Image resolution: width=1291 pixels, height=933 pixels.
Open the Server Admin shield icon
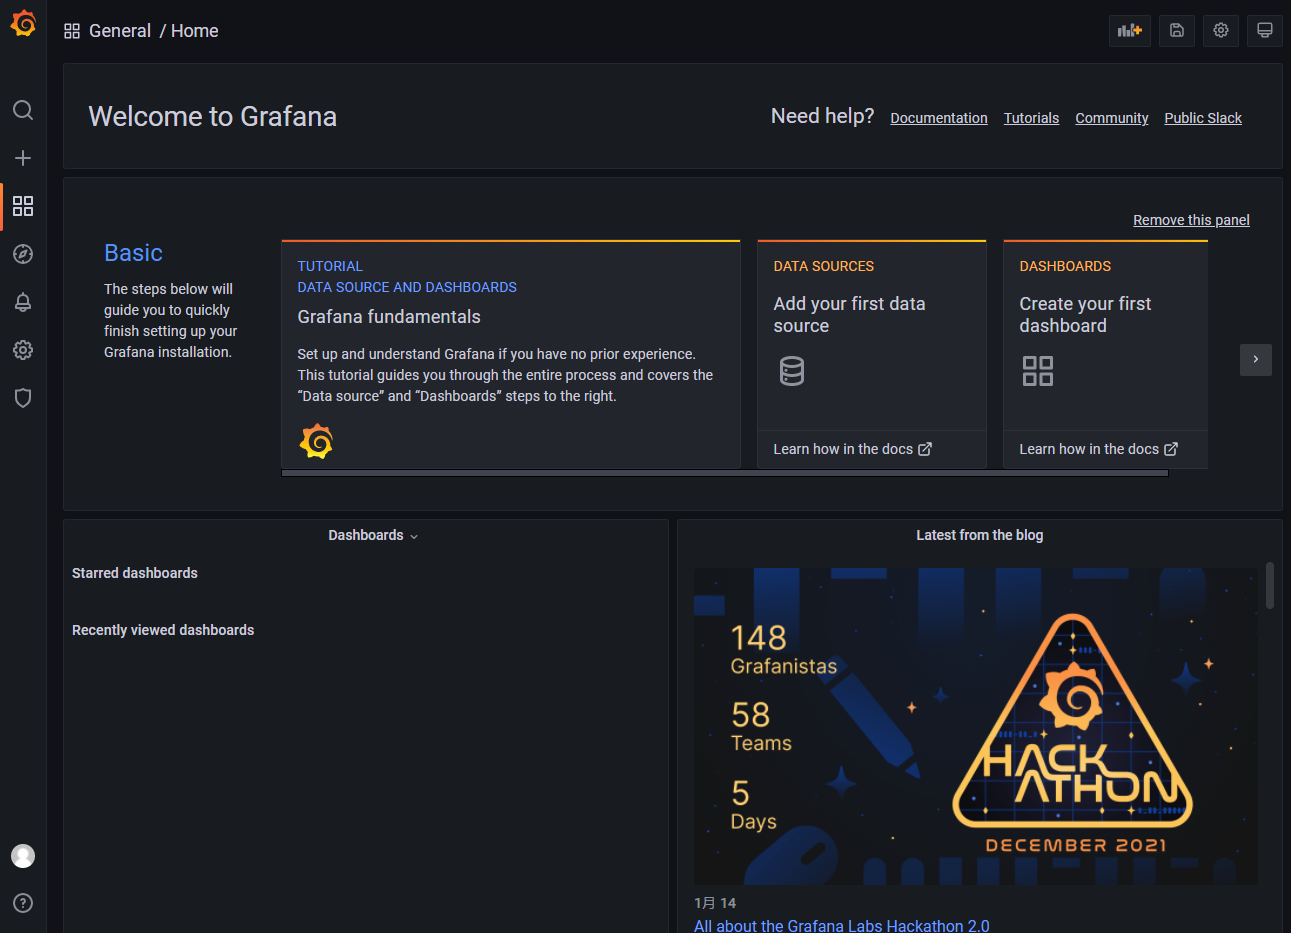point(23,398)
